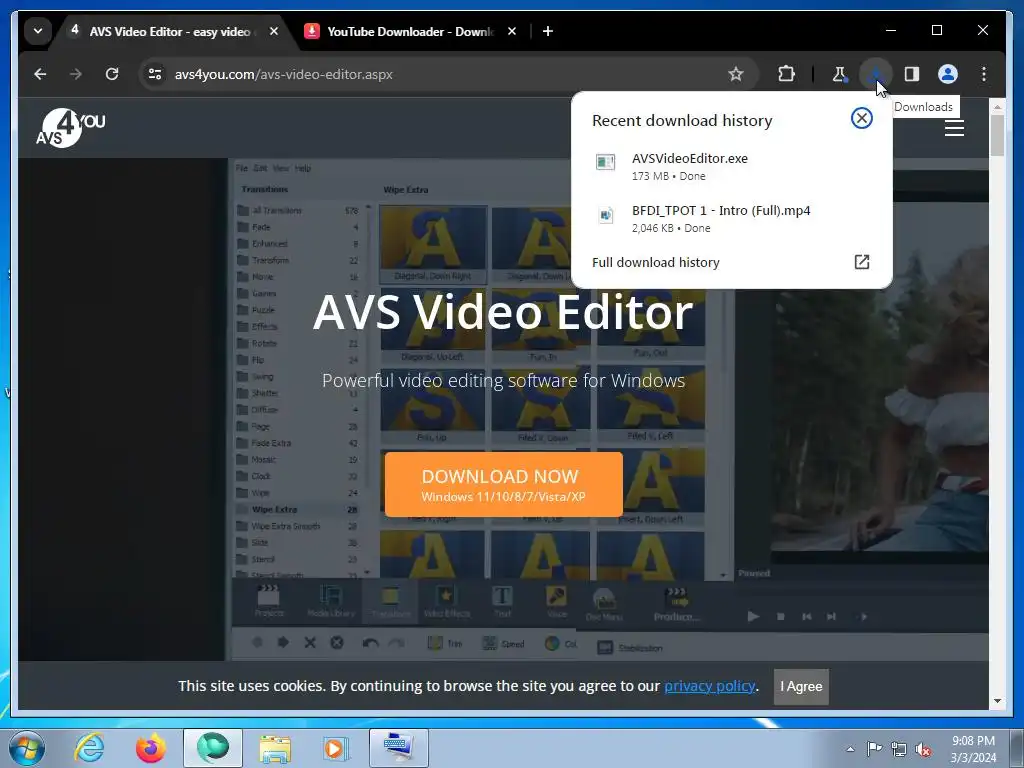The image size is (1024, 768).
Task: Click the mp4 file icon in downloads
Action: click(x=605, y=215)
